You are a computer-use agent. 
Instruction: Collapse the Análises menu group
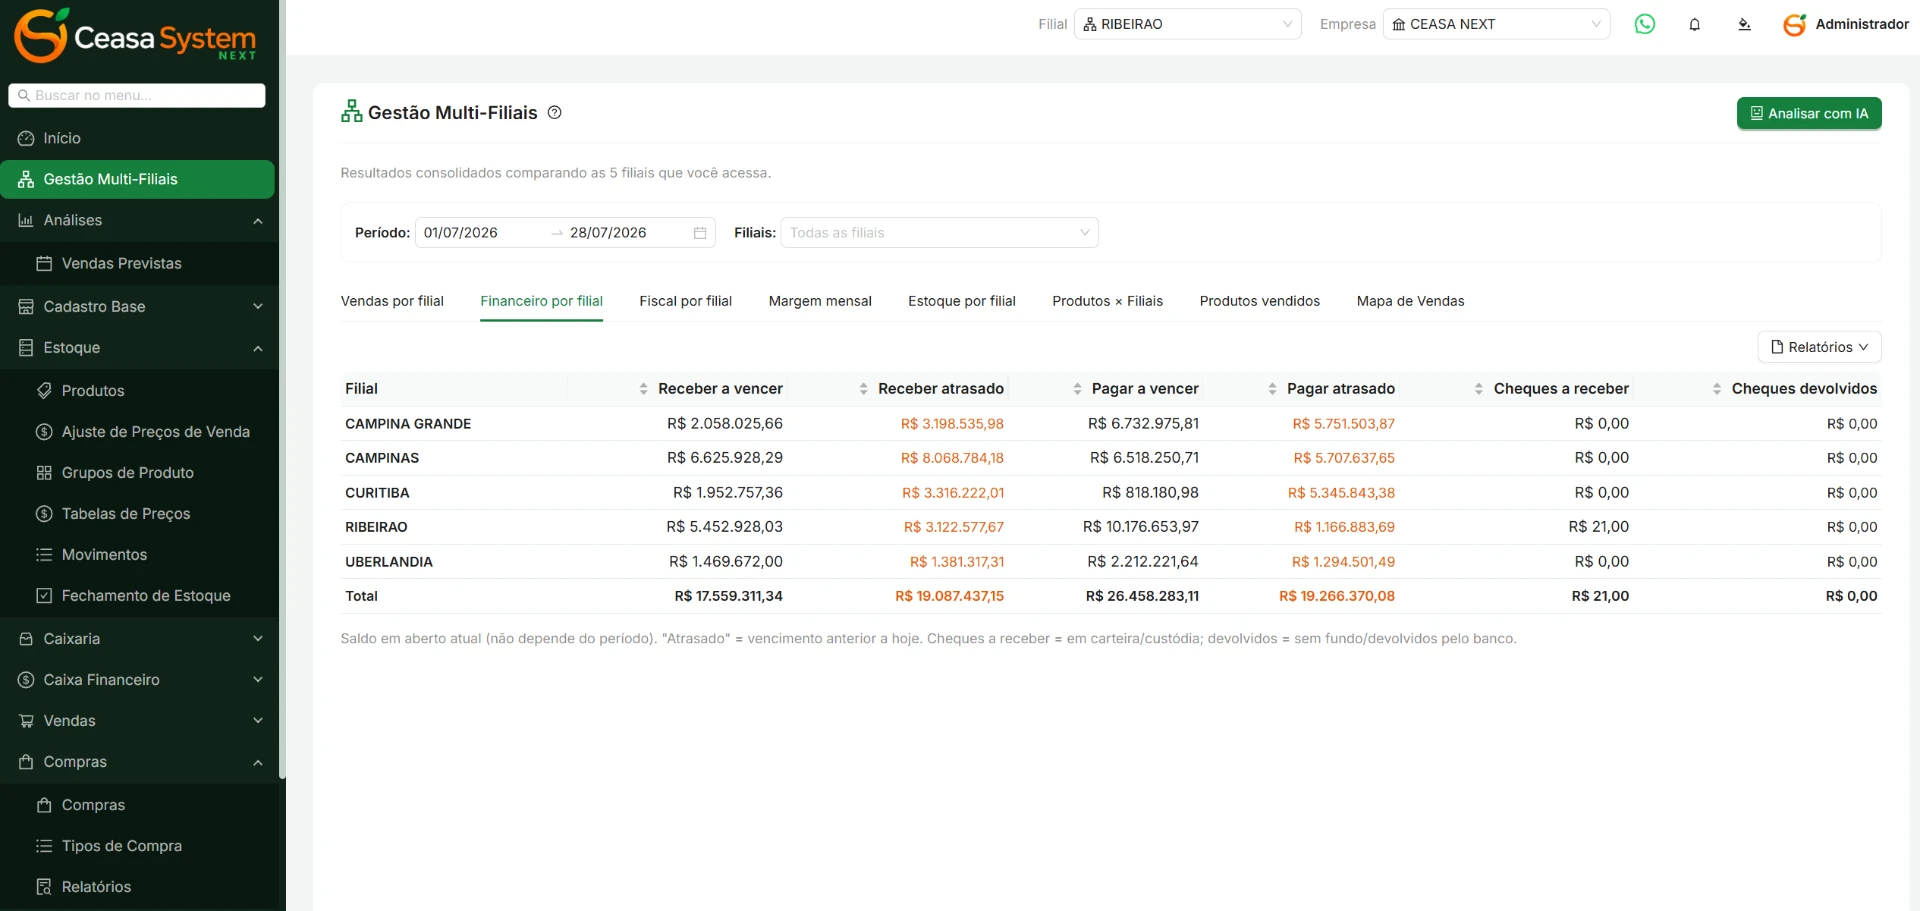click(138, 220)
